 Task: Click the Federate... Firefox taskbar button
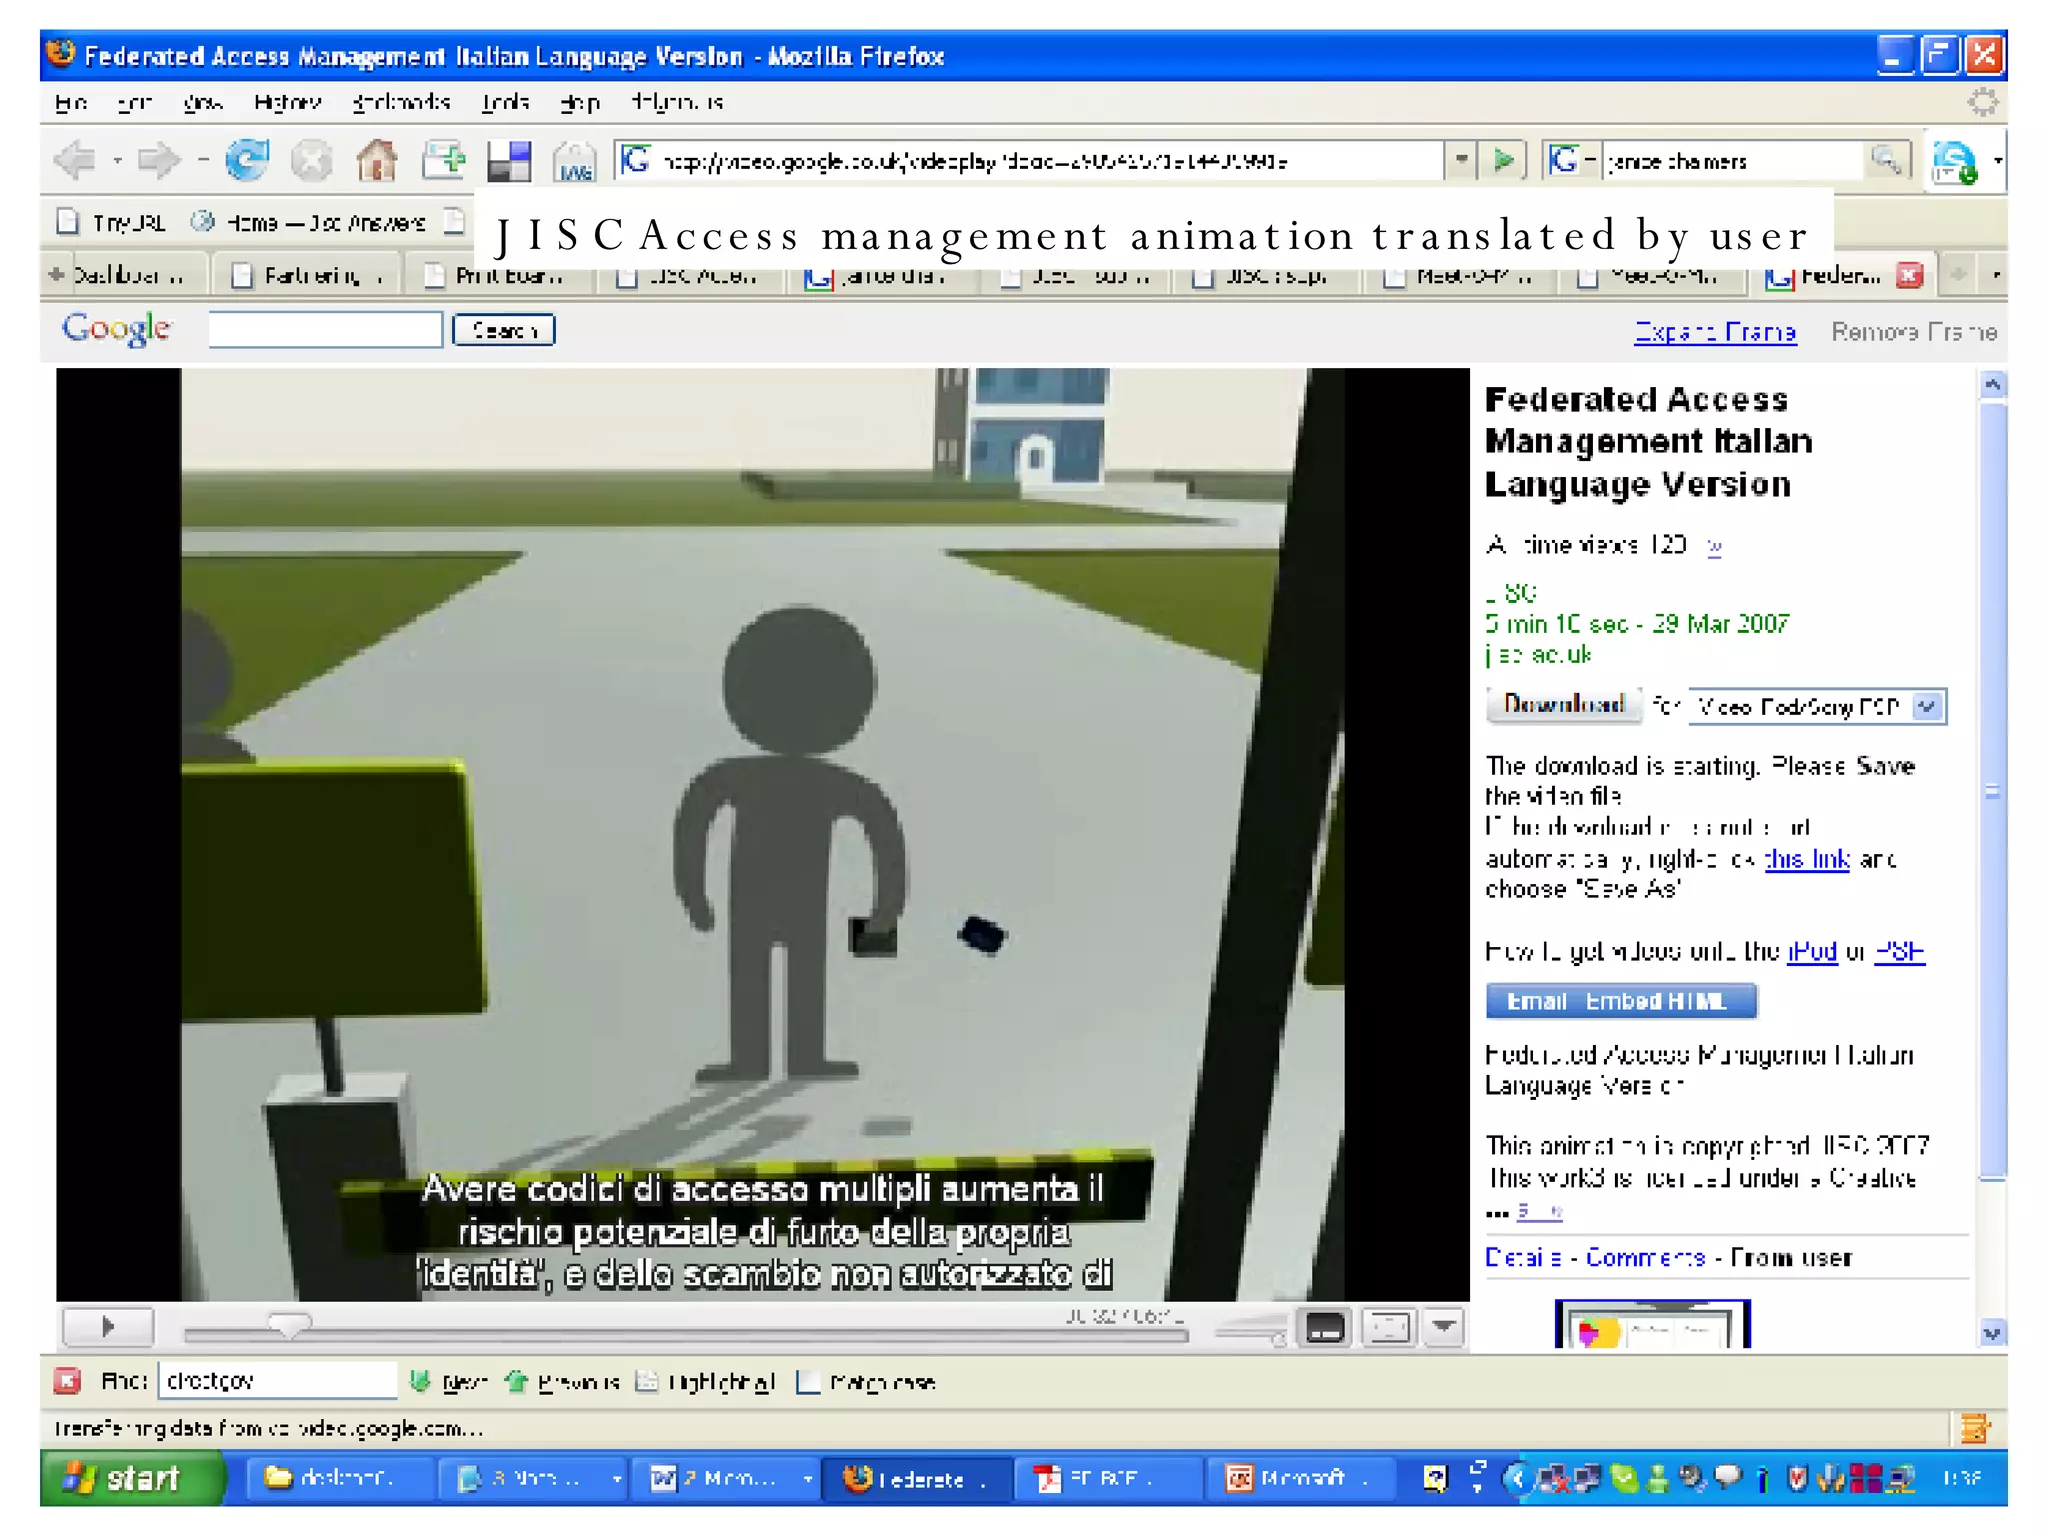(x=915, y=1478)
